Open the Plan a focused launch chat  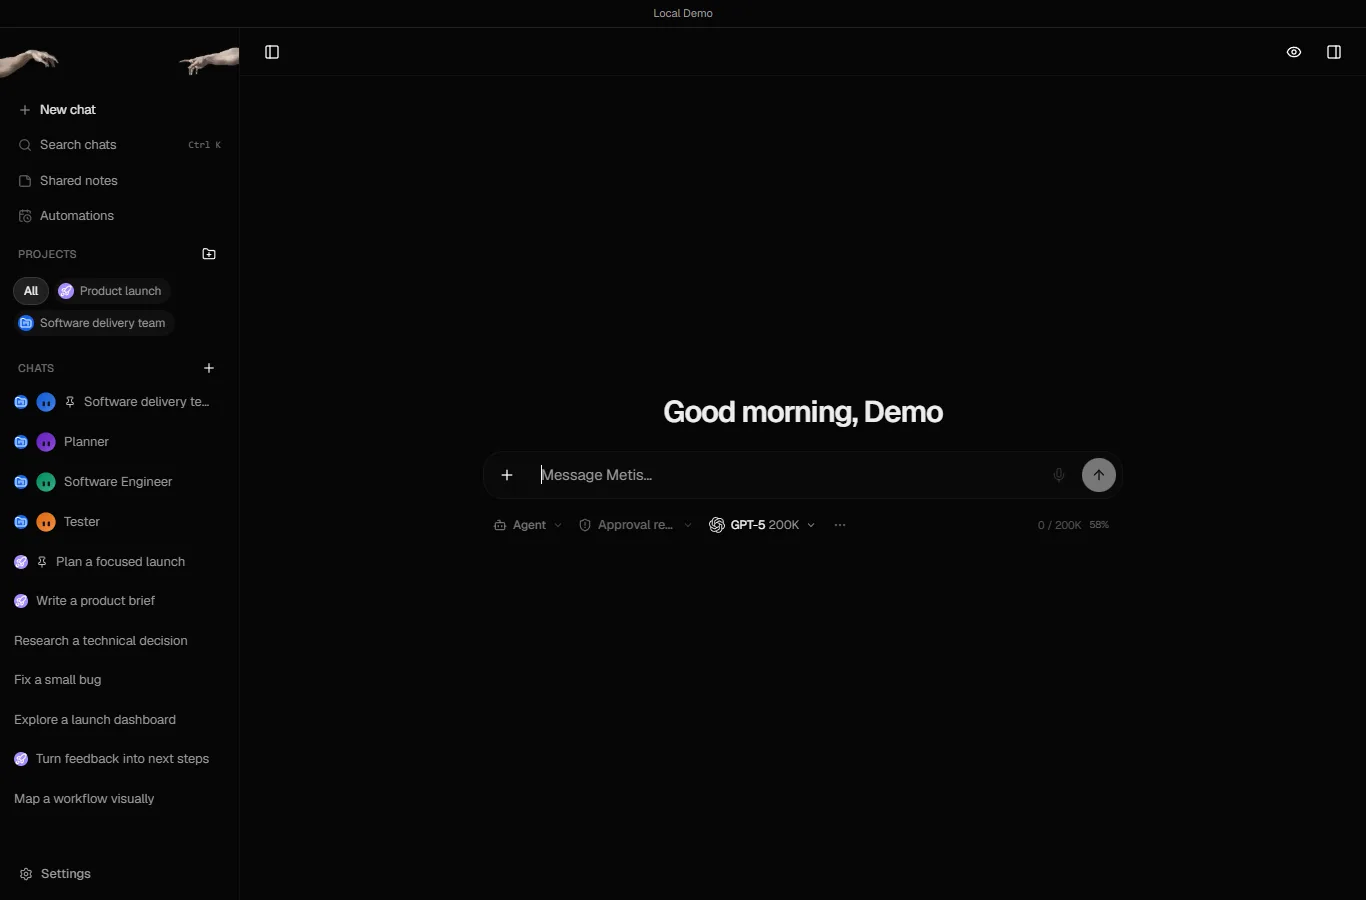point(119,562)
